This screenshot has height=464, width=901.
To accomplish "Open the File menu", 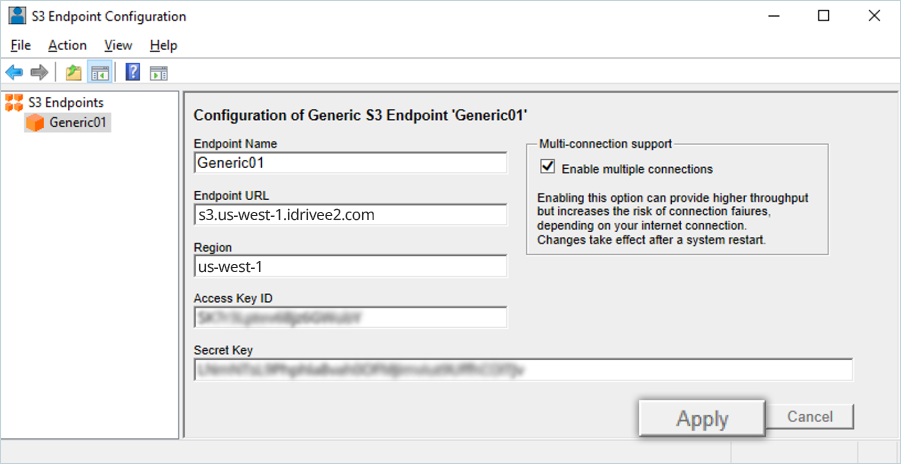I will [21, 45].
